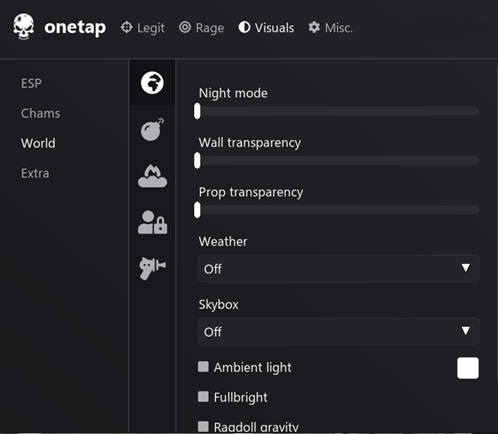Click the onetap skull logo
This screenshot has height=434, width=498.
(x=24, y=27)
